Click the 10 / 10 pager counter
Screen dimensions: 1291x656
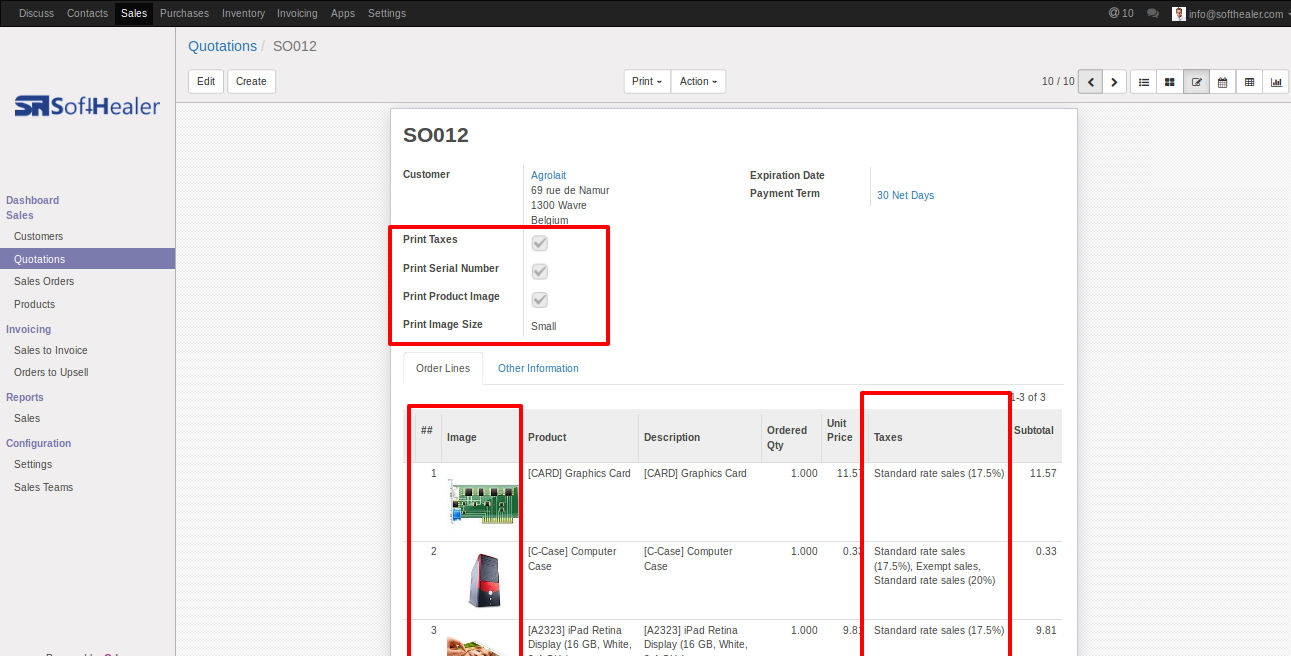[x=1058, y=81]
